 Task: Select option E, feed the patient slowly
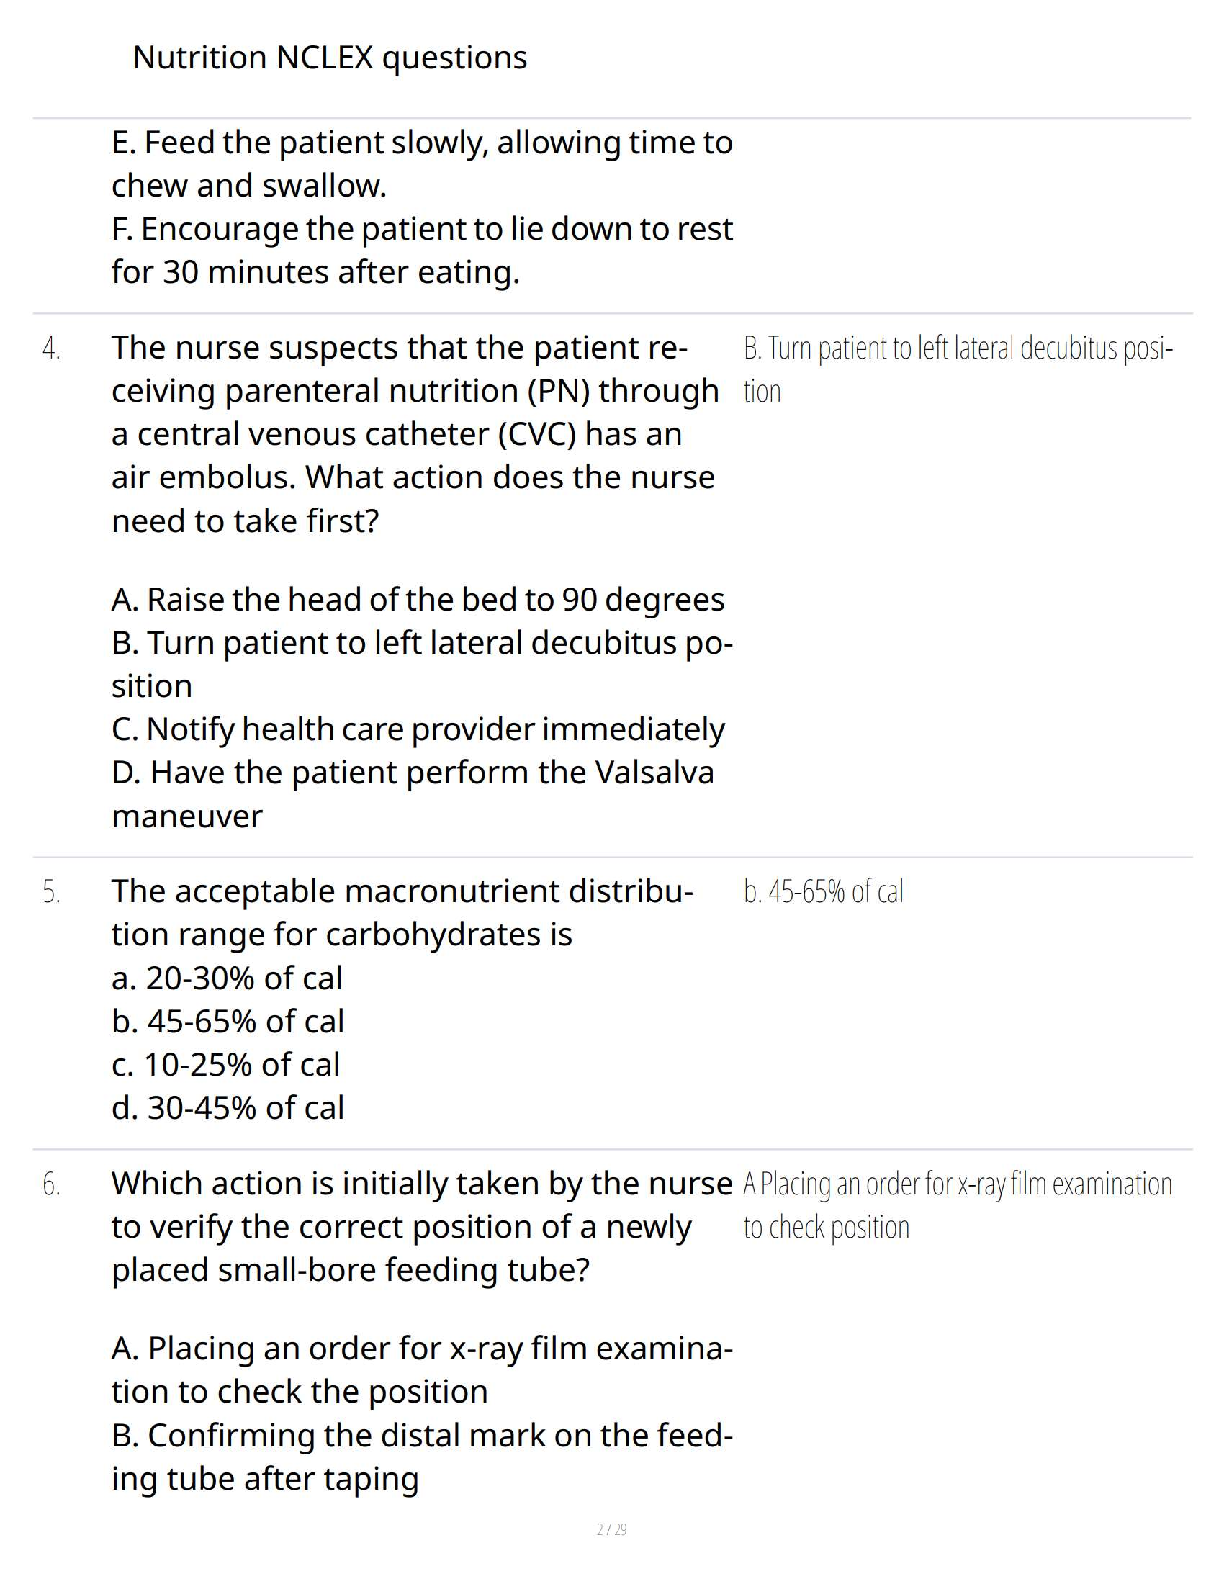point(422,164)
